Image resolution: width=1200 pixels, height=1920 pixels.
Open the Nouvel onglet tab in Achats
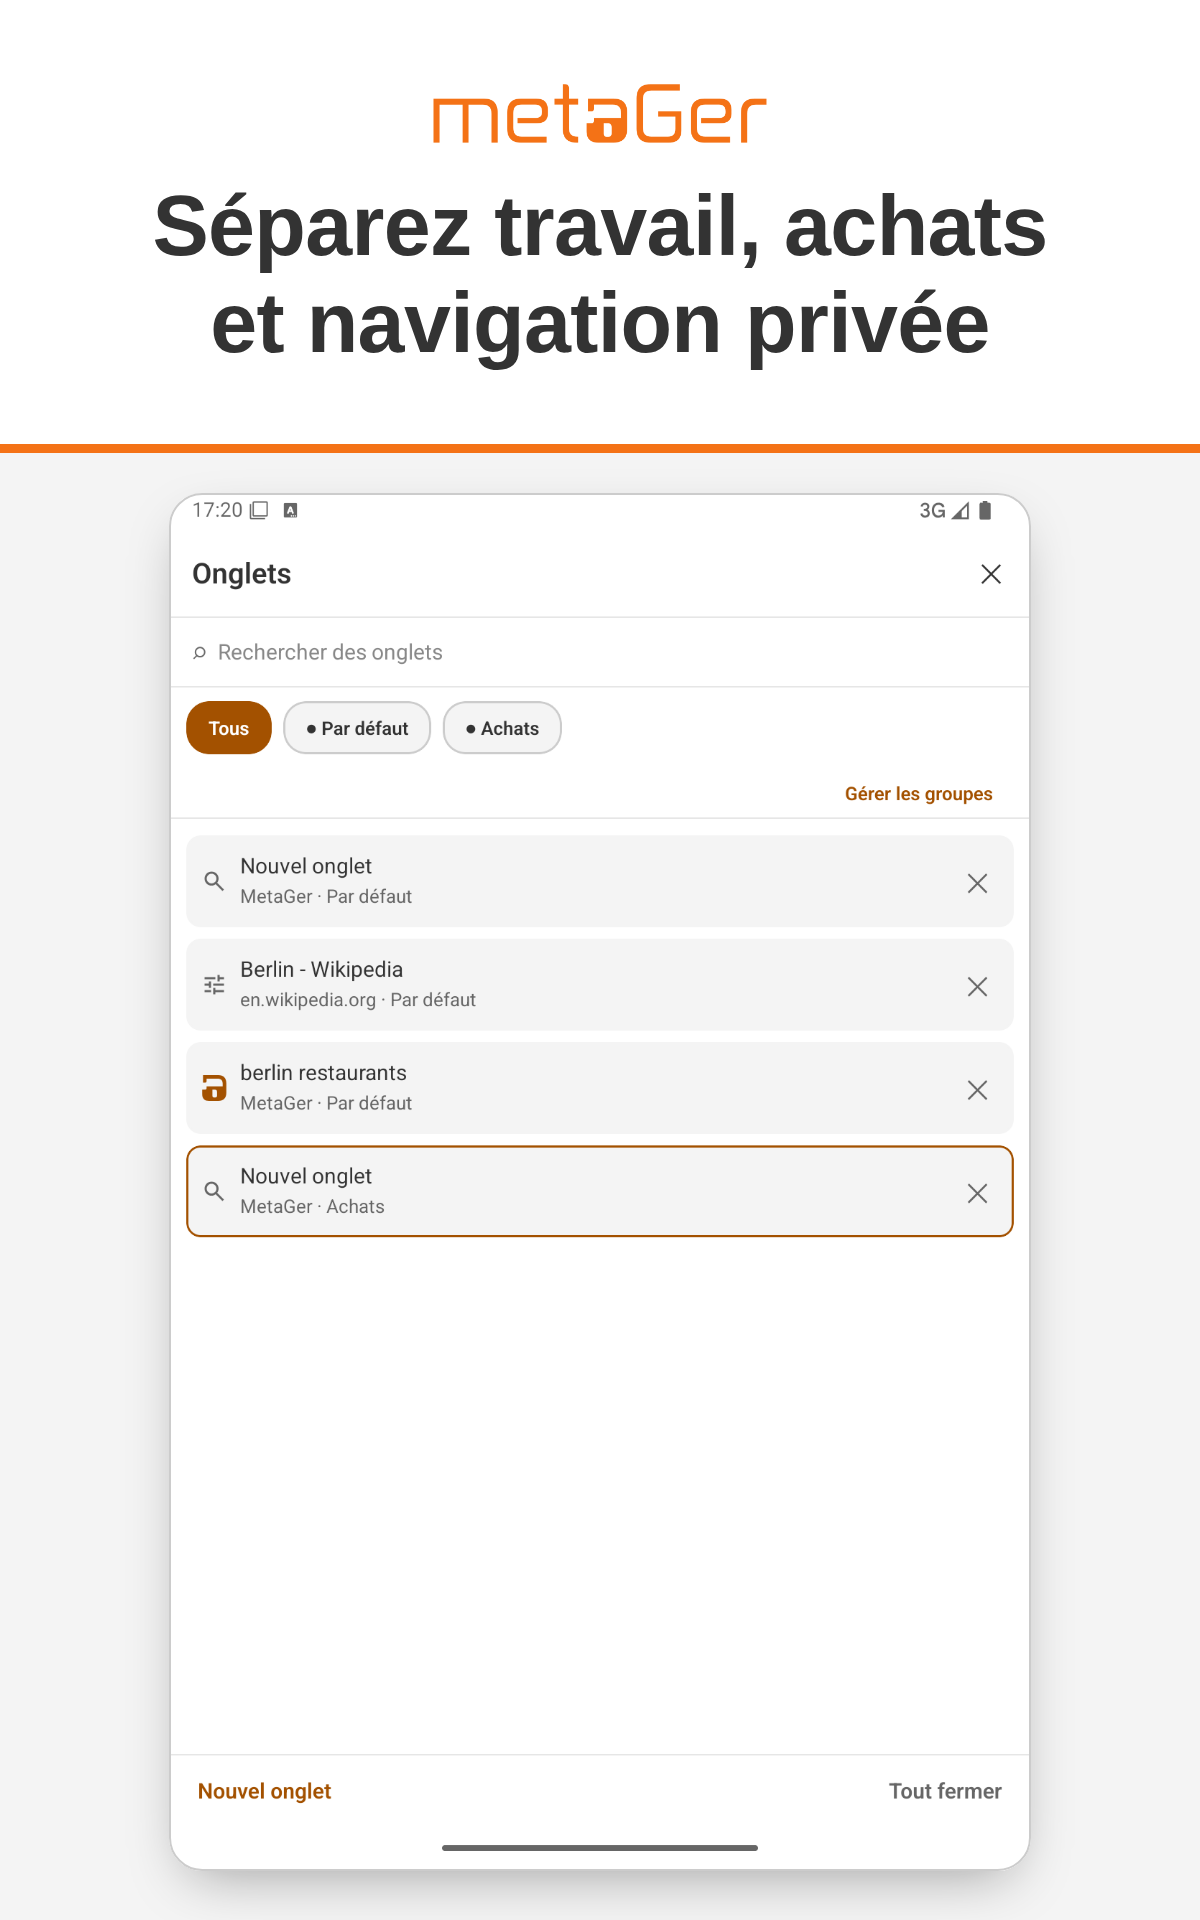(600, 1191)
